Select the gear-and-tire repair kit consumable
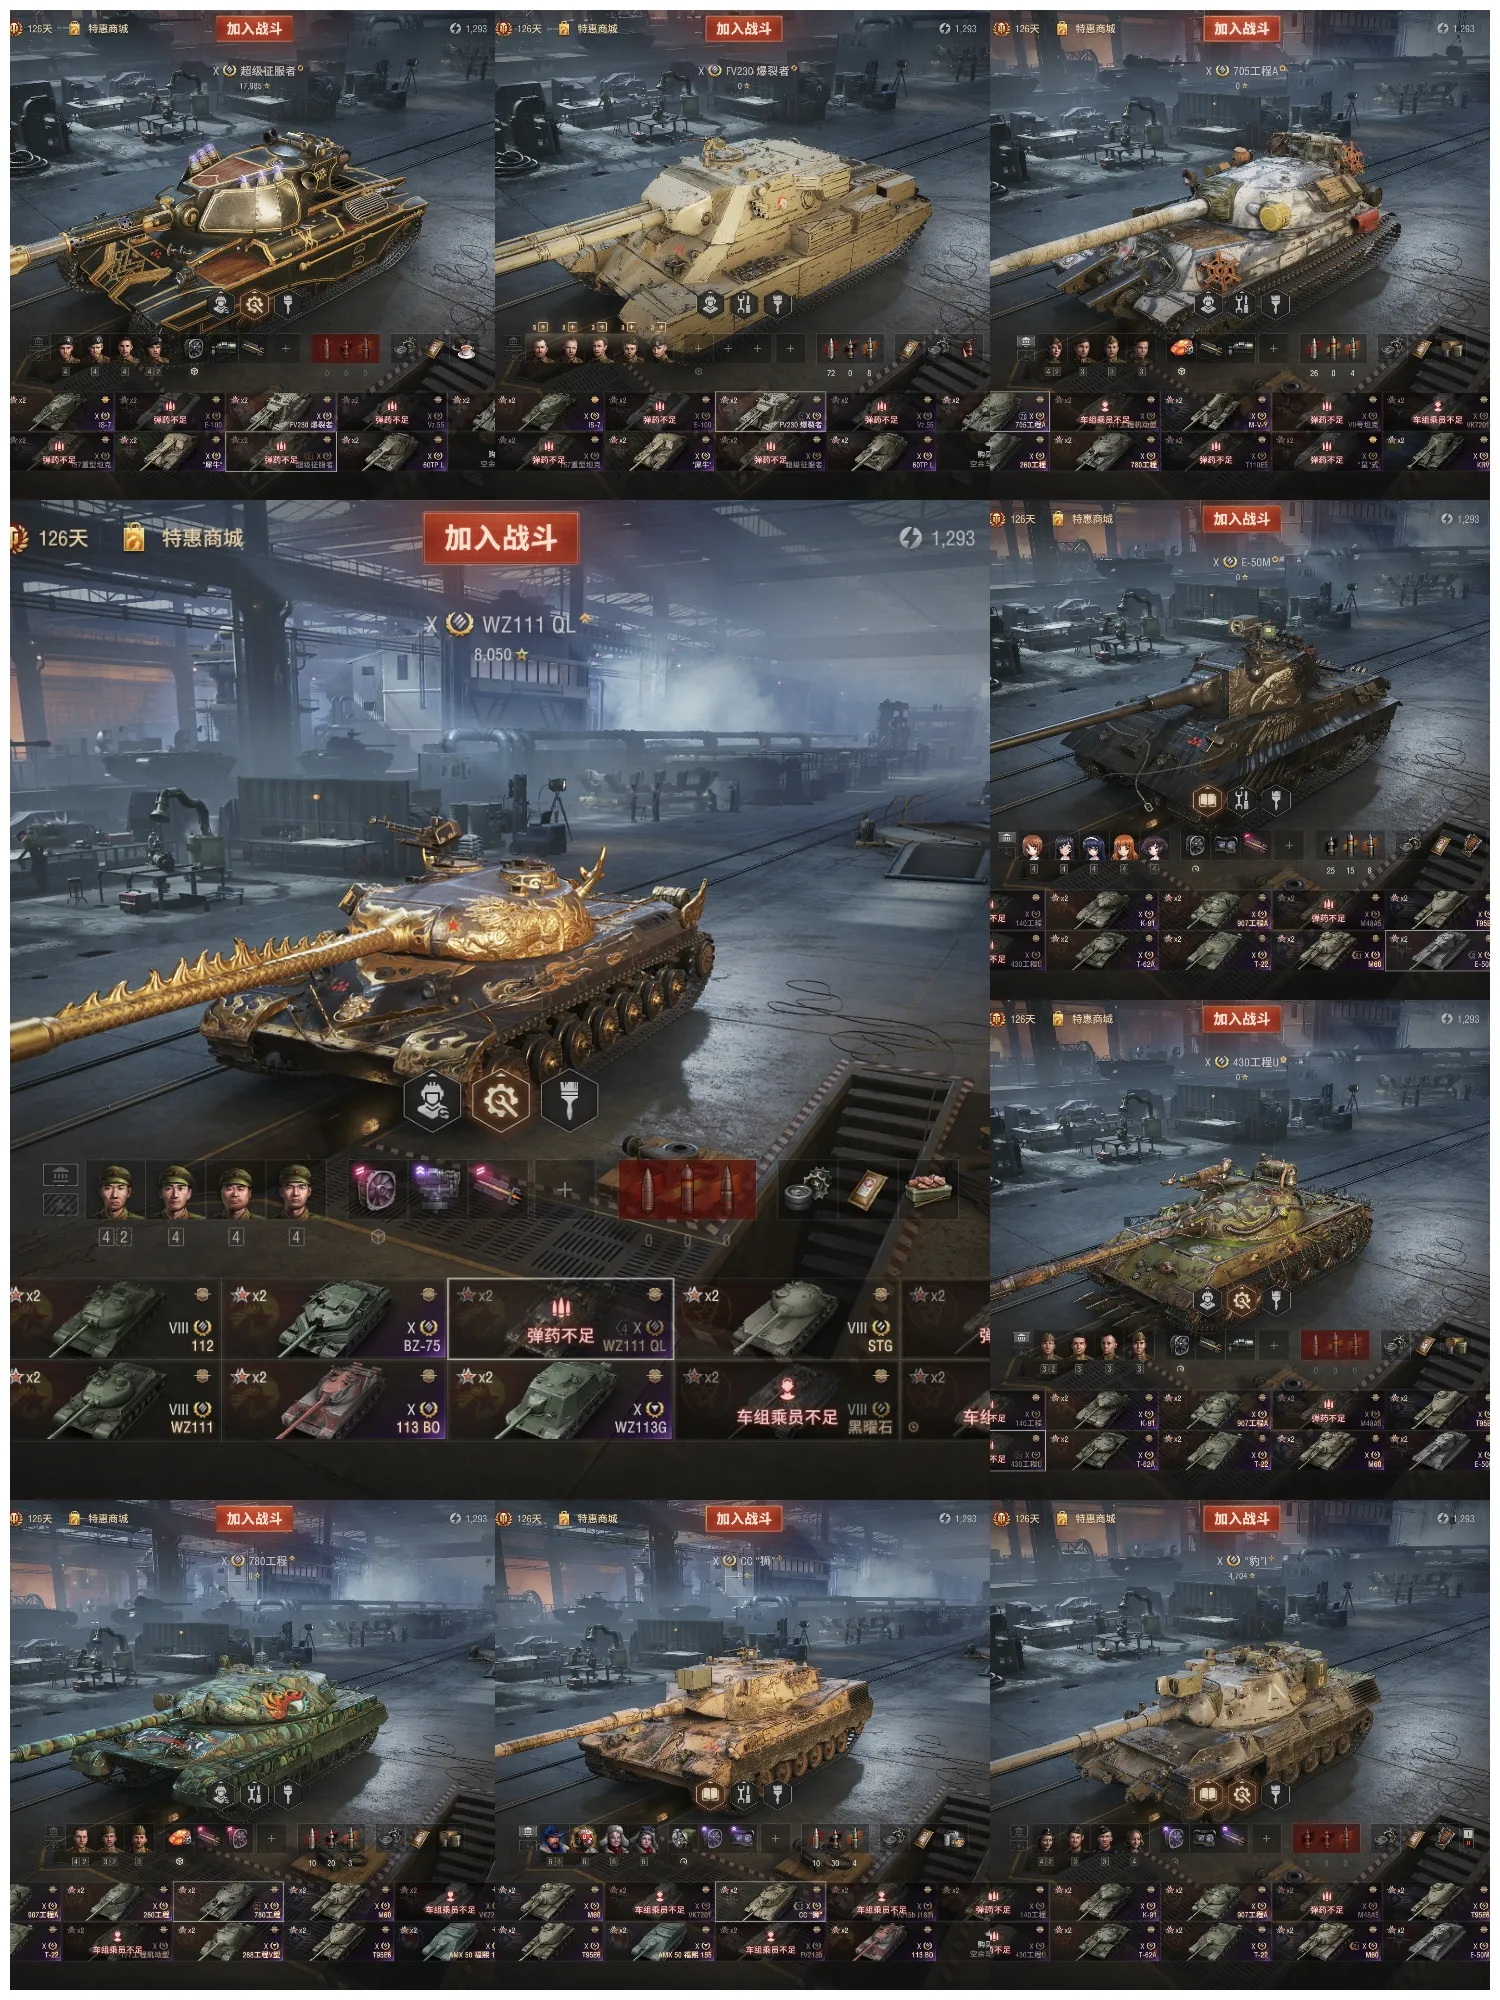The image size is (1500, 2000). pyautogui.click(x=806, y=1189)
